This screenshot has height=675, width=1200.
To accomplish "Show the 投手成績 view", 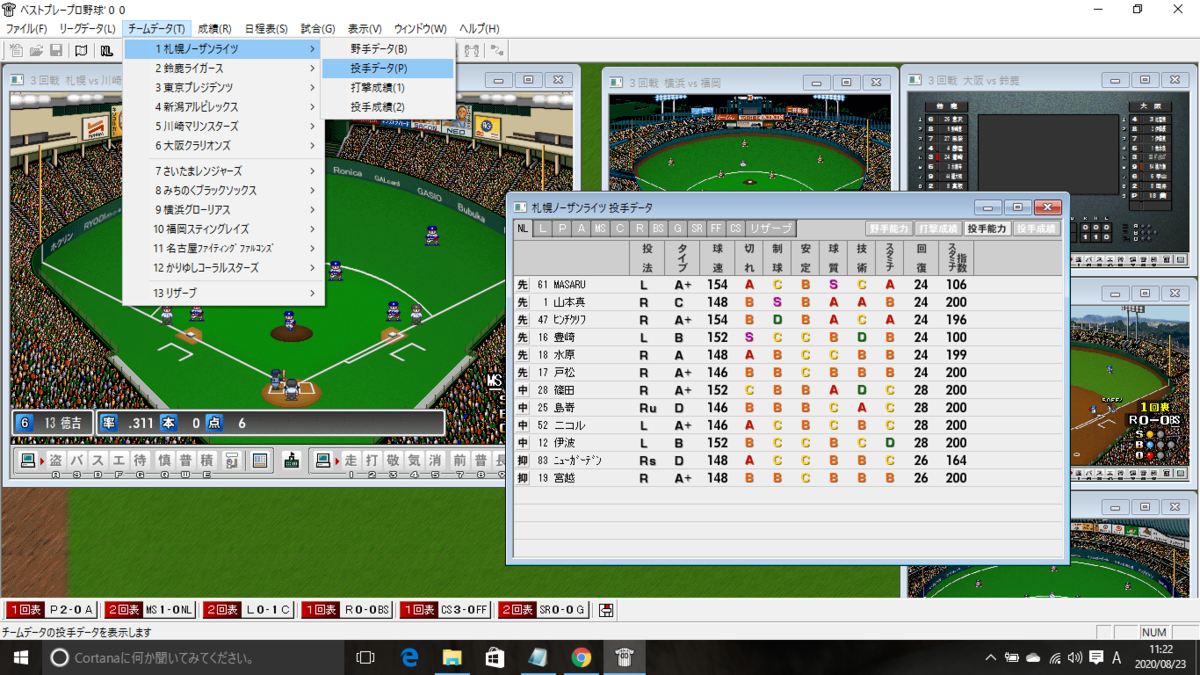I will pos(1037,229).
